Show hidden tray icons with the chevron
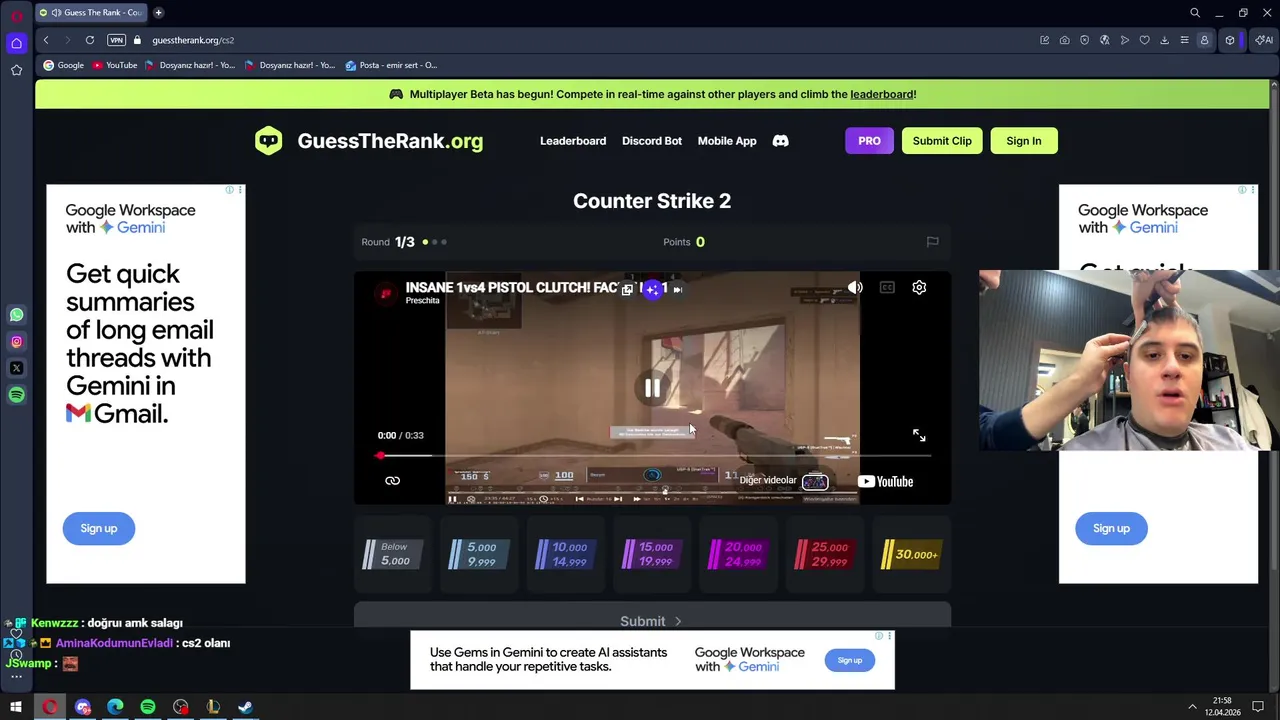1280x720 pixels. [1192, 707]
